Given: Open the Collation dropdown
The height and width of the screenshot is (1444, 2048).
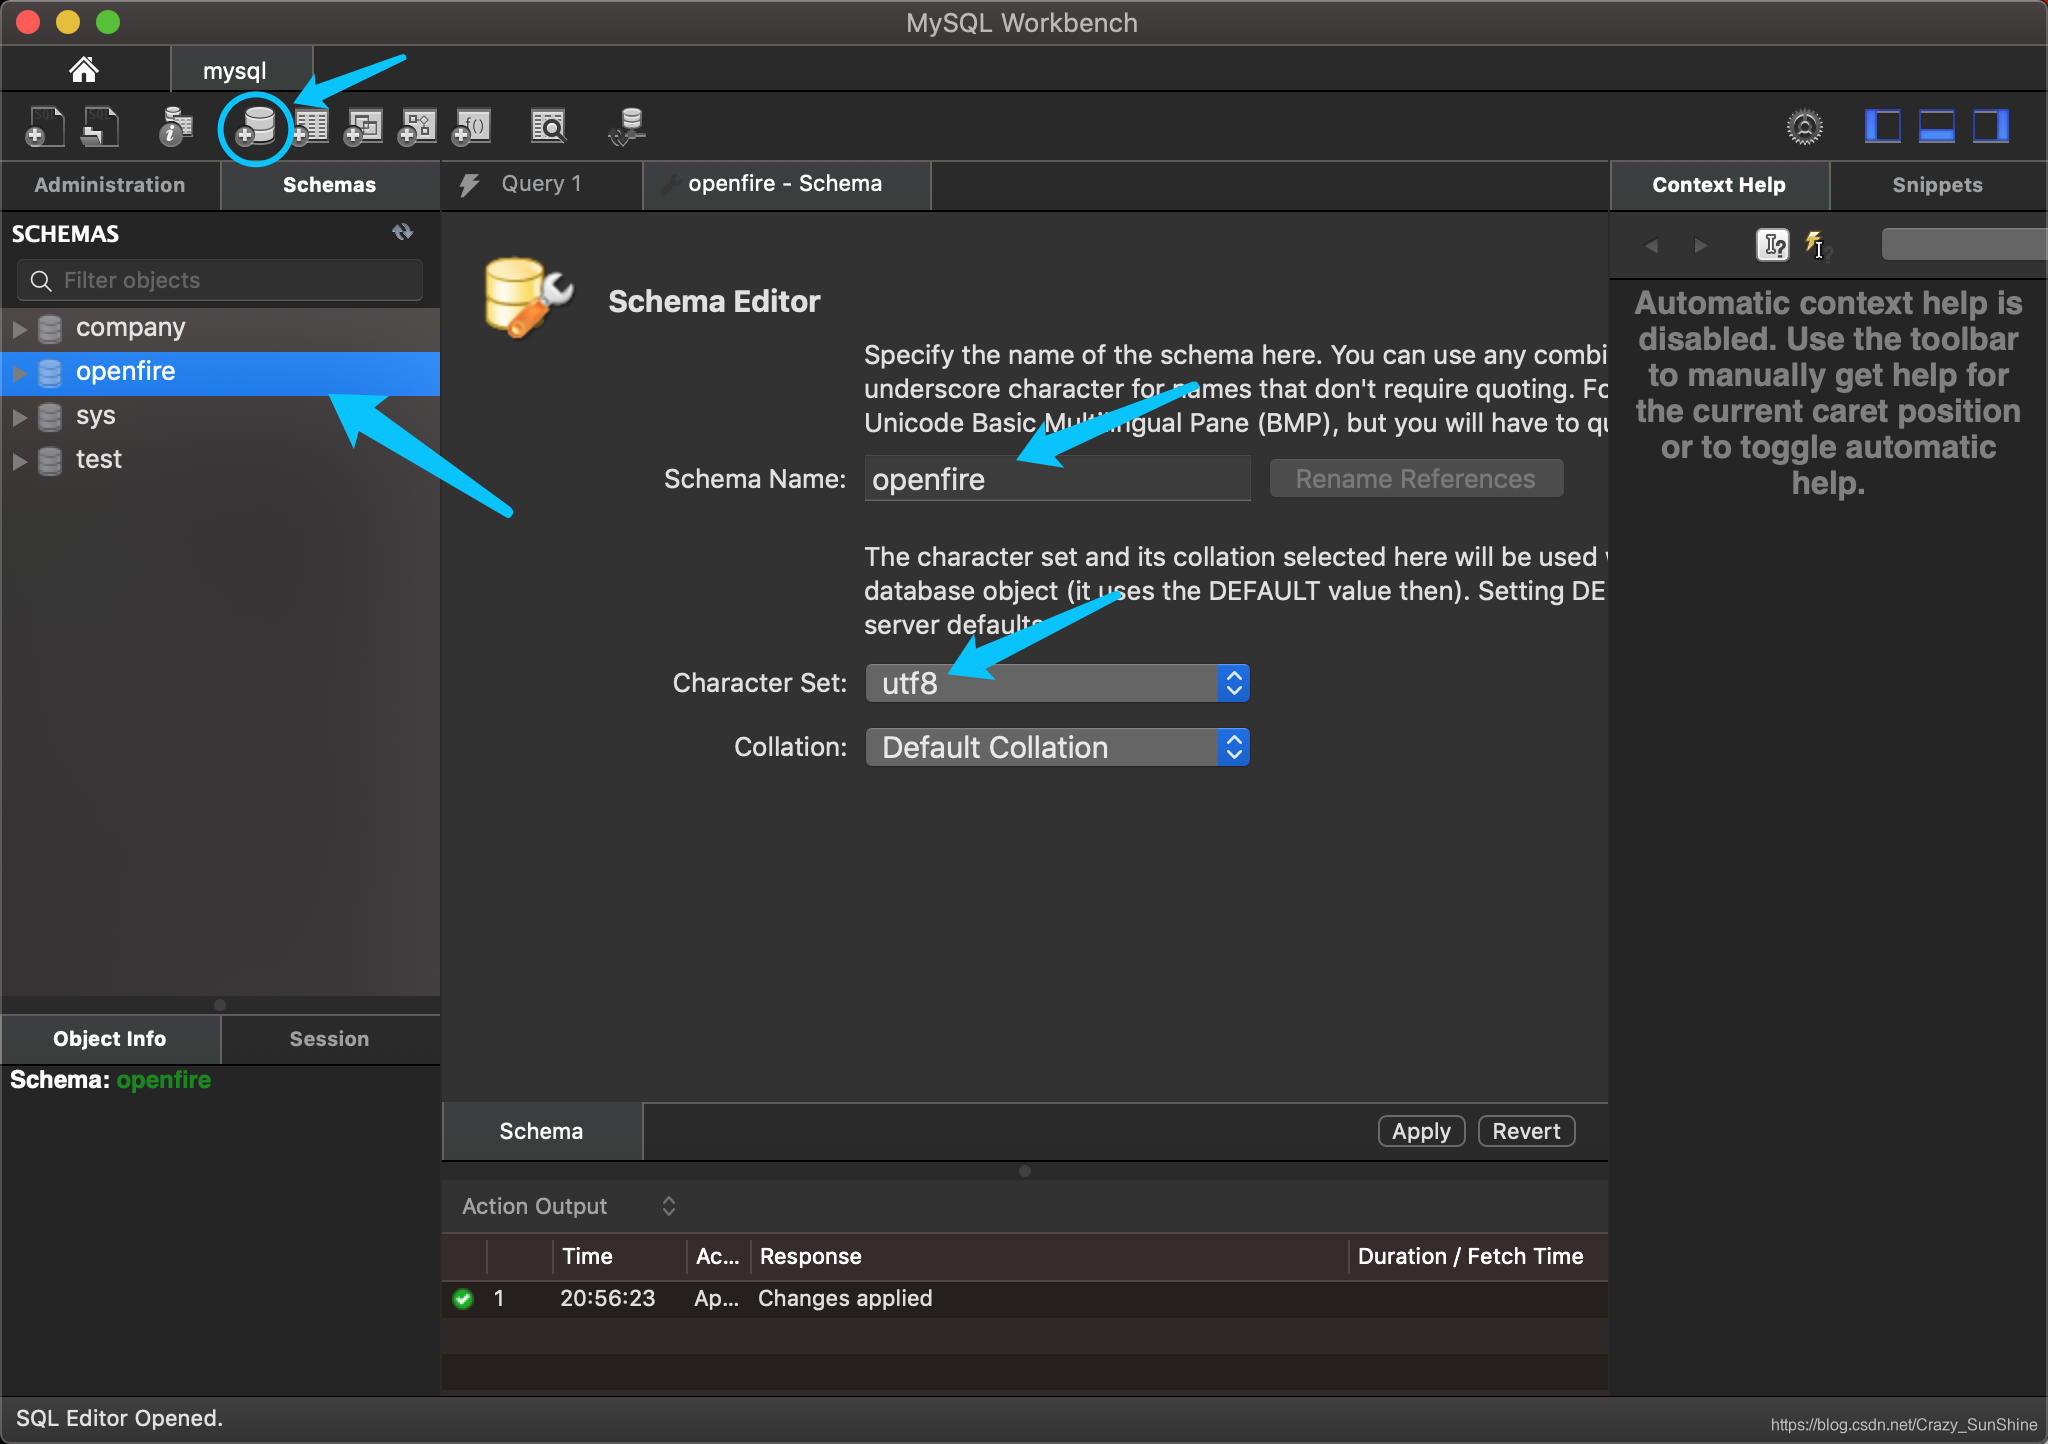Looking at the screenshot, I should click(x=1058, y=748).
